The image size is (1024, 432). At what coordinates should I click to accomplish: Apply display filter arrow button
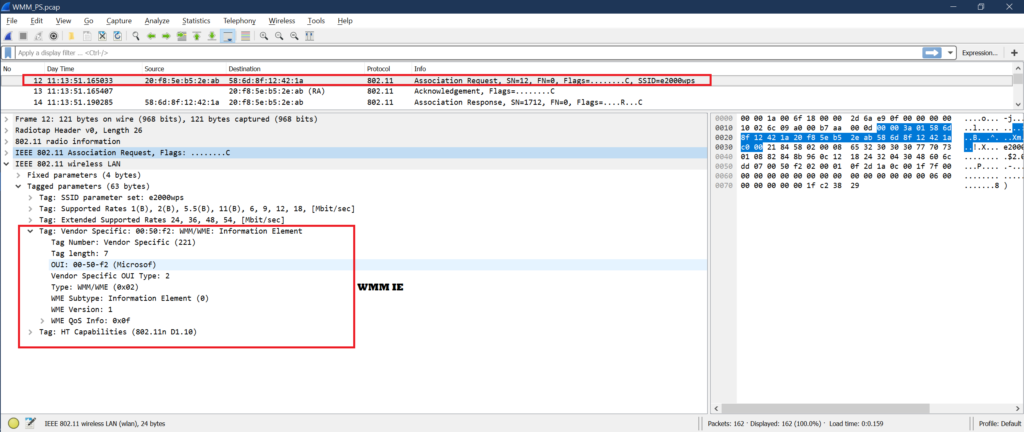tap(931, 52)
